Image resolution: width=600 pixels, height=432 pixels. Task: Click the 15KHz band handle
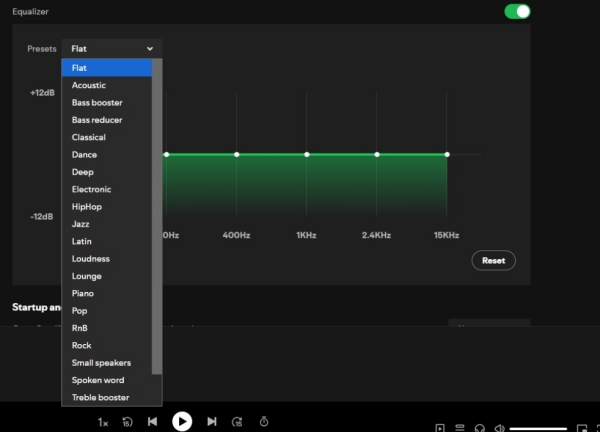(x=447, y=155)
